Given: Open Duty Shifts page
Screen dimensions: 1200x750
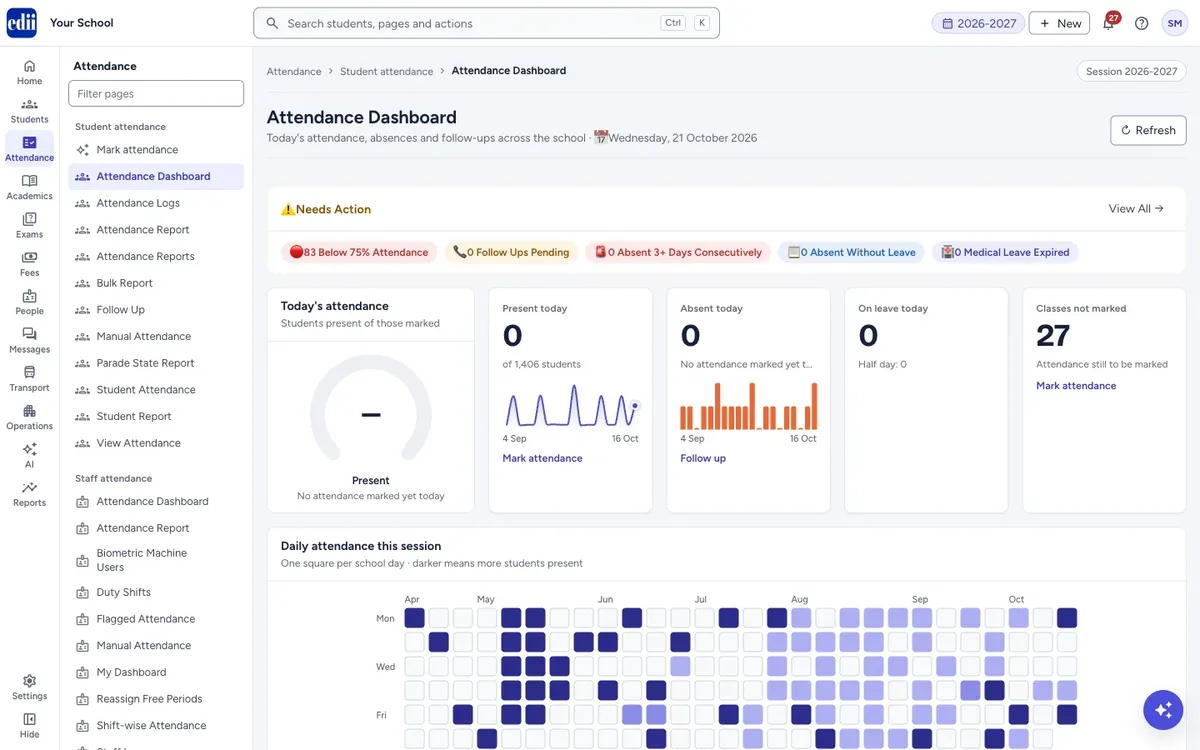Looking at the screenshot, I should click(x=156, y=592).
